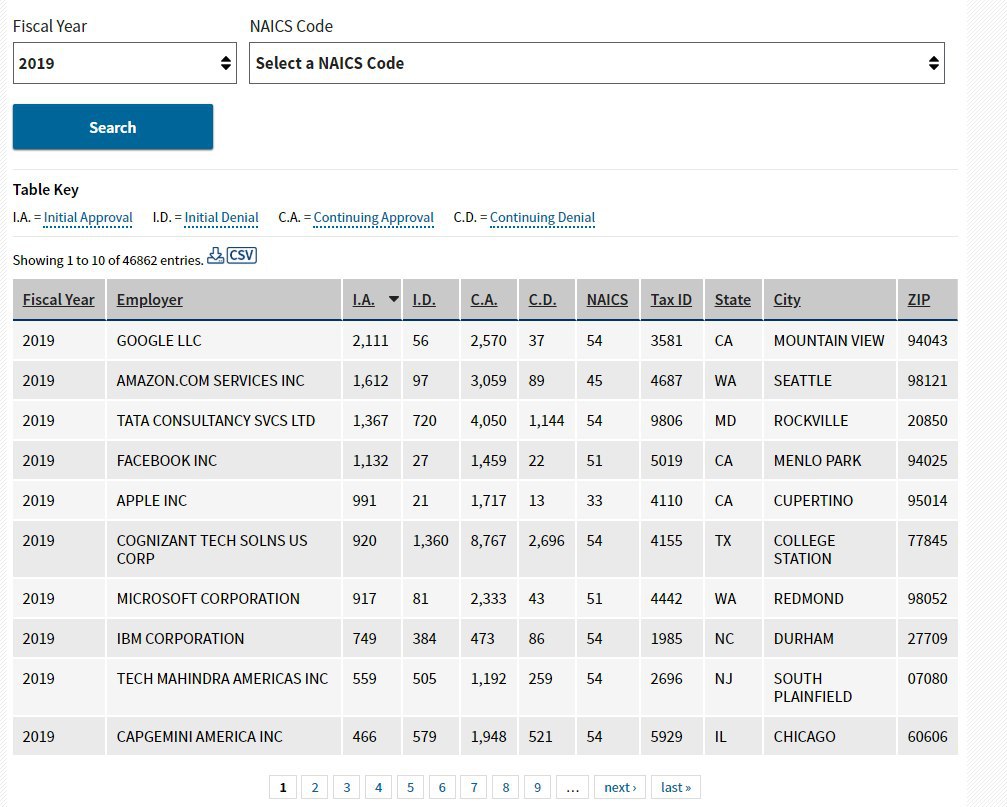
Task: Click the ROCKVILLE city cell
Action: pos(830,421)
